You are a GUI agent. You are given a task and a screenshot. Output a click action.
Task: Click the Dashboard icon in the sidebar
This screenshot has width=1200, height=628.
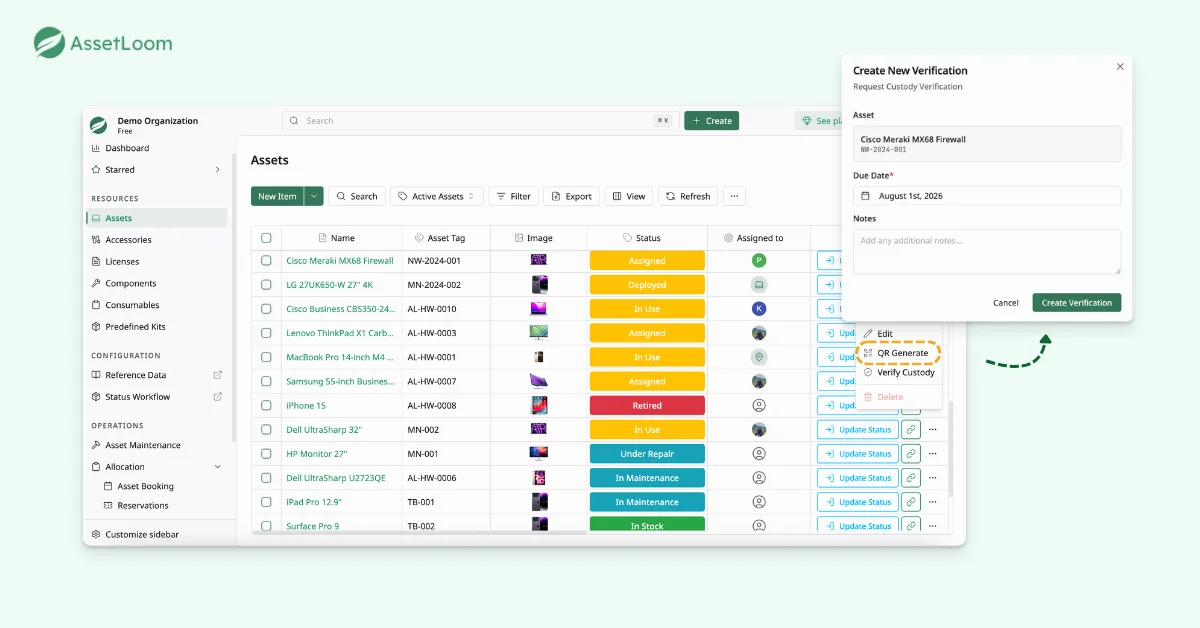click(x=96, y=148)
